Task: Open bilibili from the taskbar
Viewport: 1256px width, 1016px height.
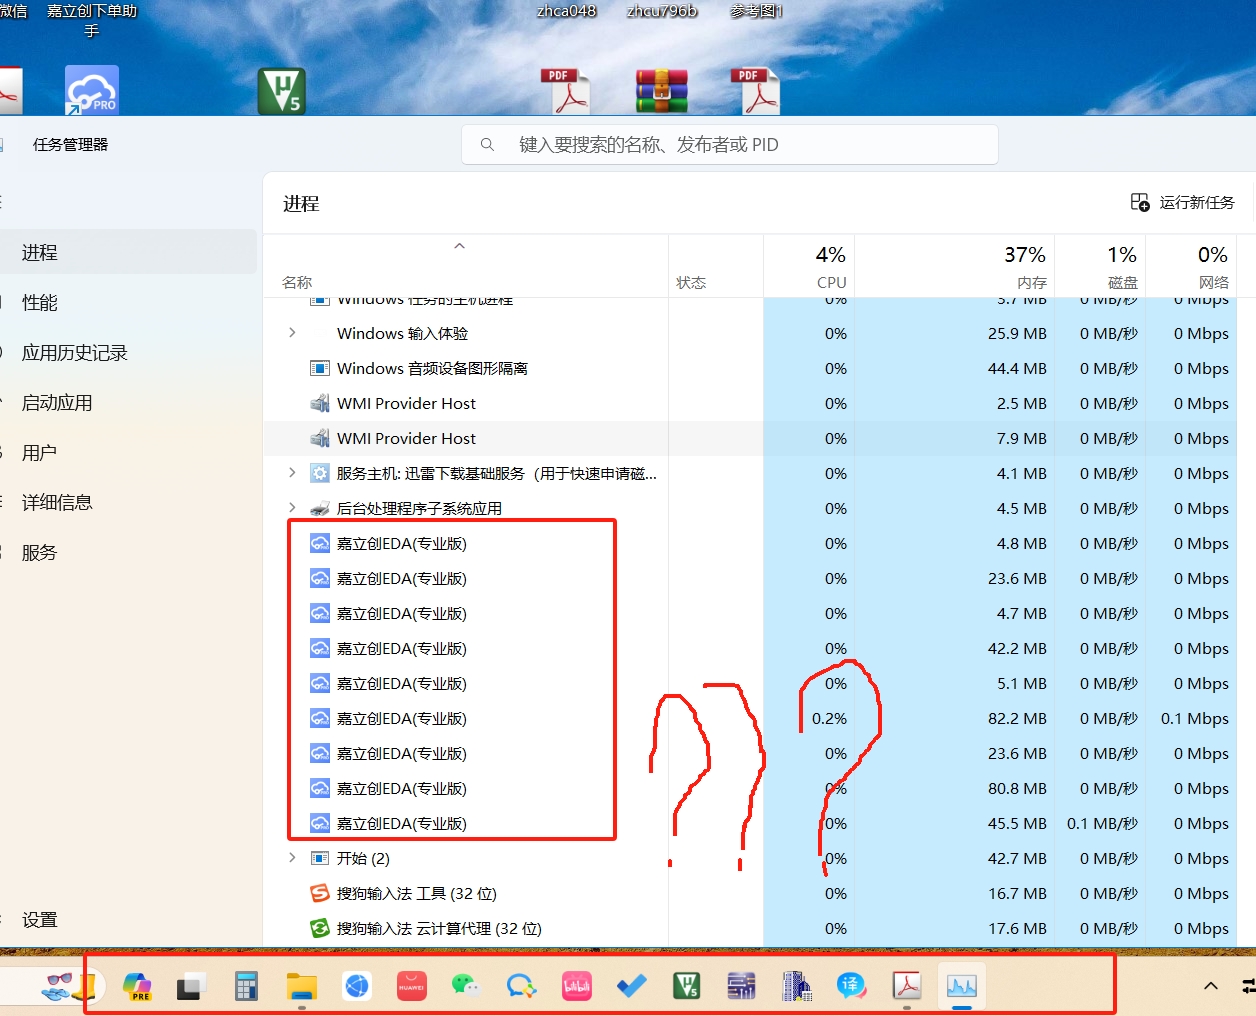Action: coord(577,987)
